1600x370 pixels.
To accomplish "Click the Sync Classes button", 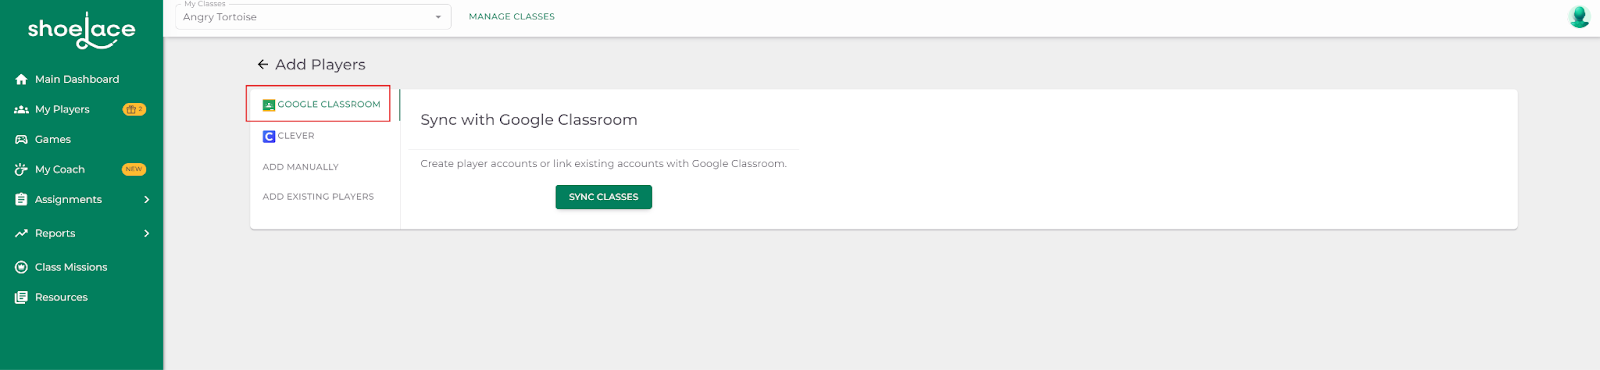I will [x=603, y=197].
